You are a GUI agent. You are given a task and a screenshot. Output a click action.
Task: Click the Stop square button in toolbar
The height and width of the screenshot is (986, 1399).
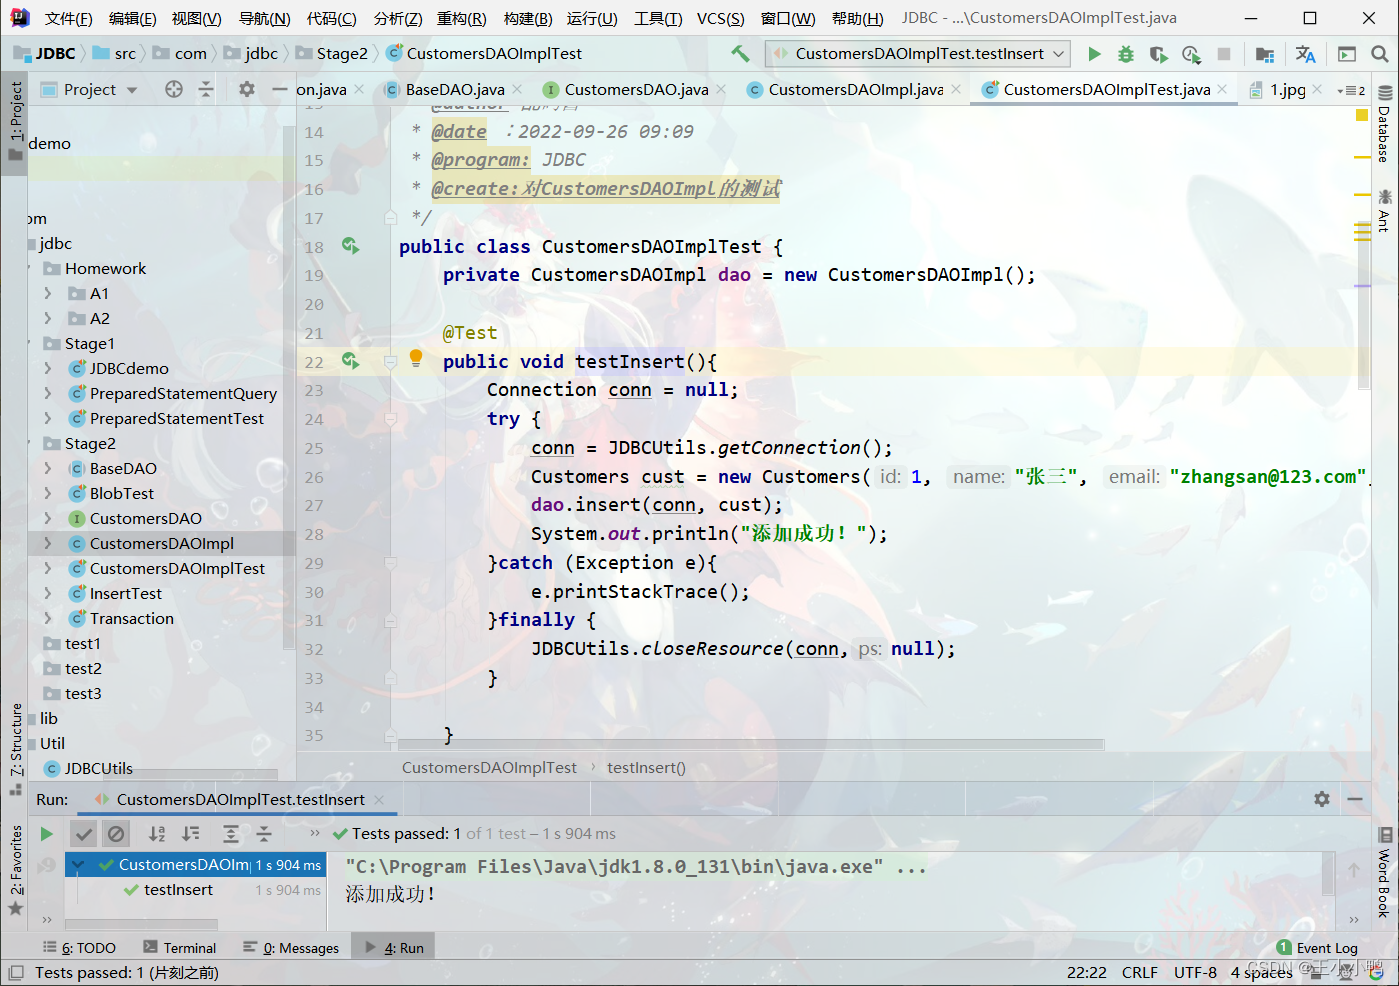1223,54
